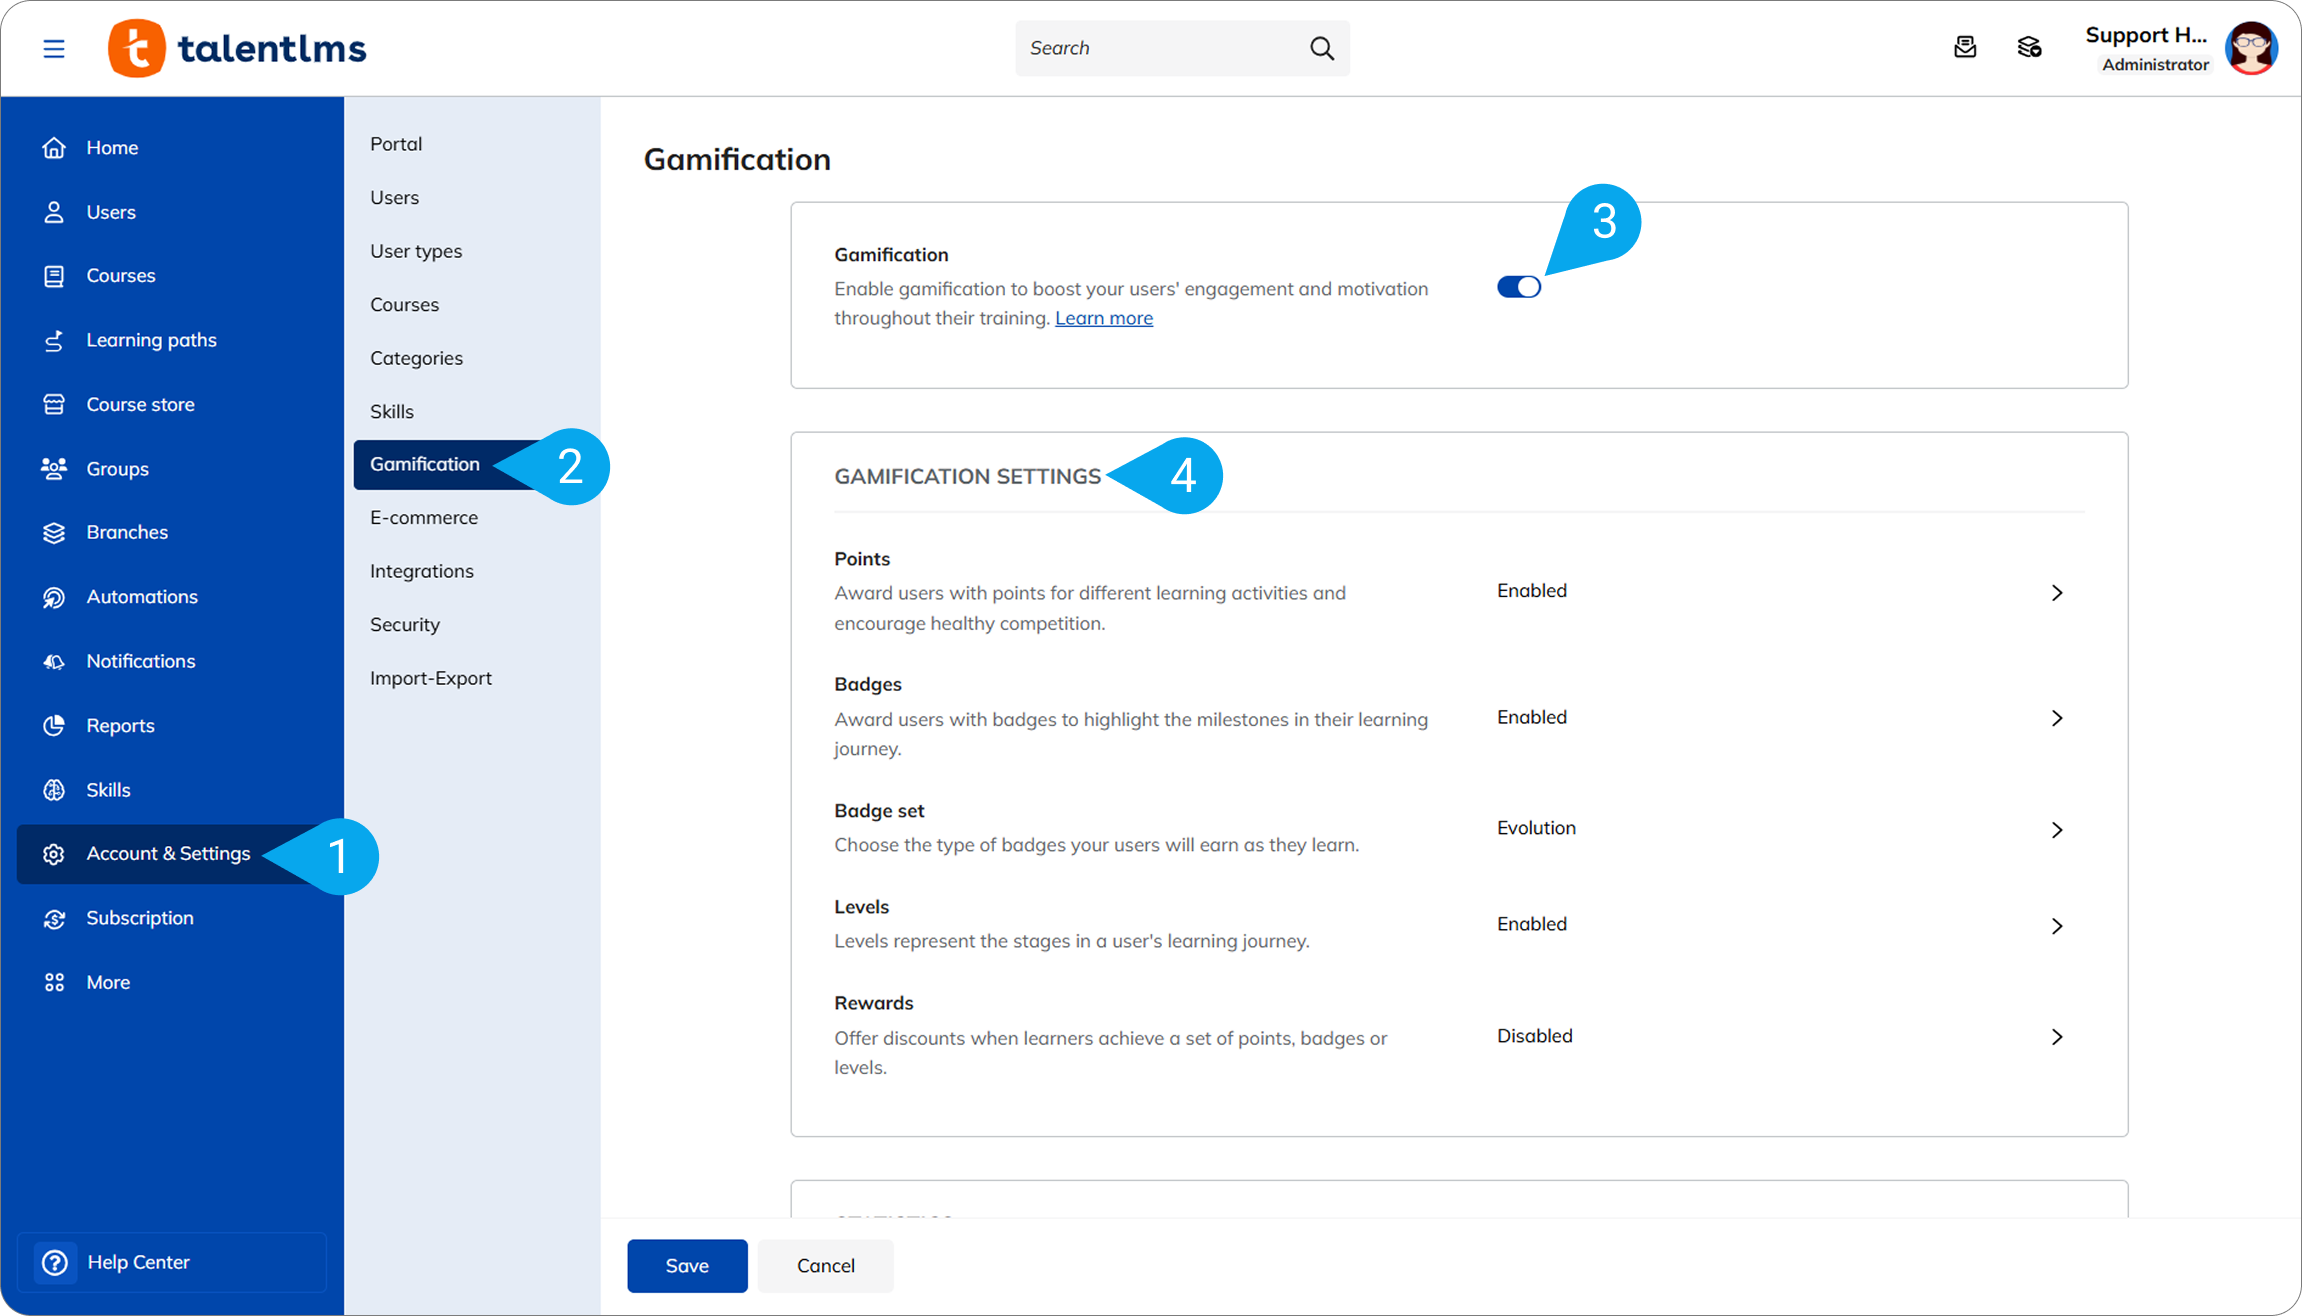Click into the Search input field
Image resolution: width=2302 pixels, height=1316 pixels.
point(1160,48)
